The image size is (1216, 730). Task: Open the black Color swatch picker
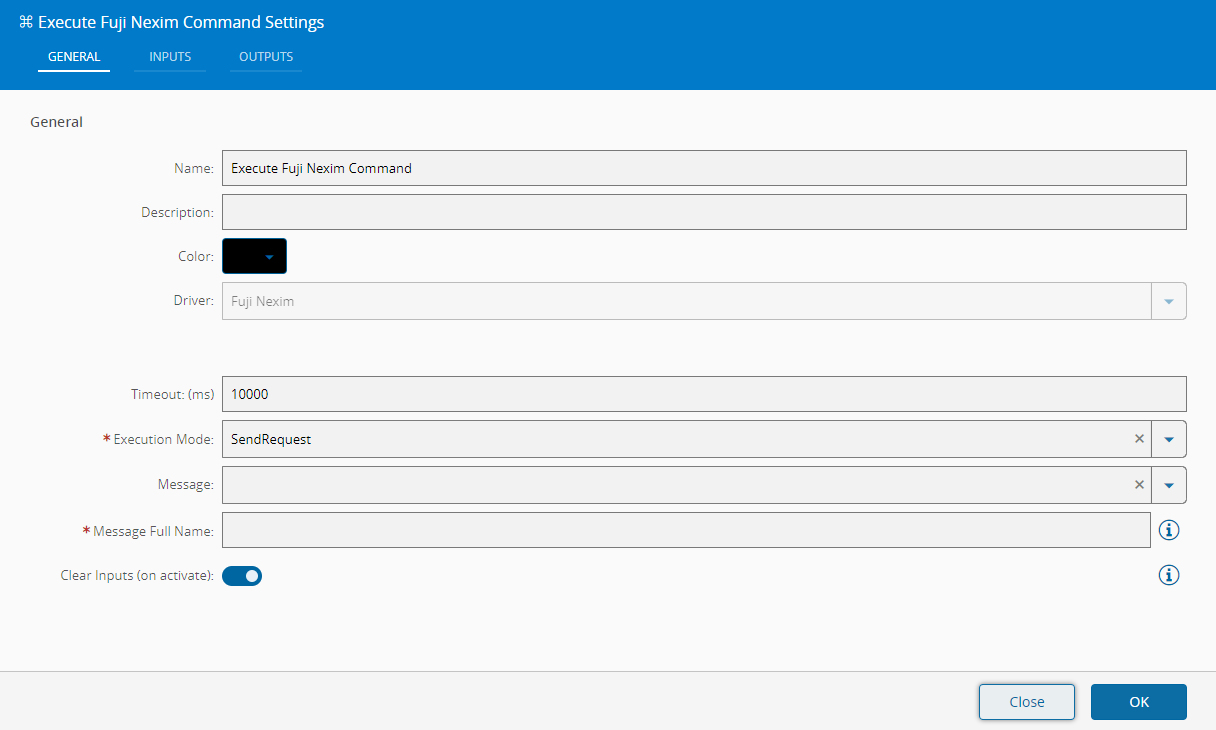tap(254, 256)
